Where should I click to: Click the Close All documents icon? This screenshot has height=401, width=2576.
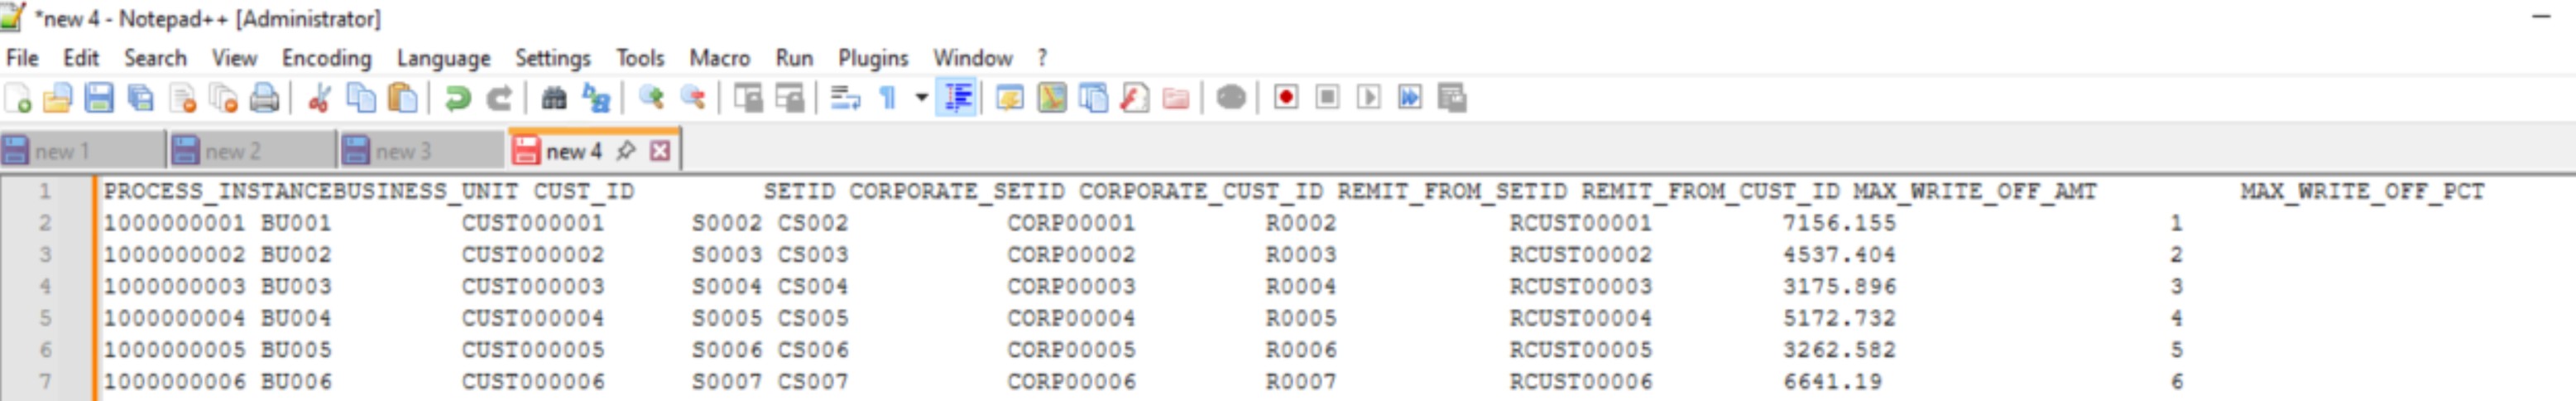point(223,98)
